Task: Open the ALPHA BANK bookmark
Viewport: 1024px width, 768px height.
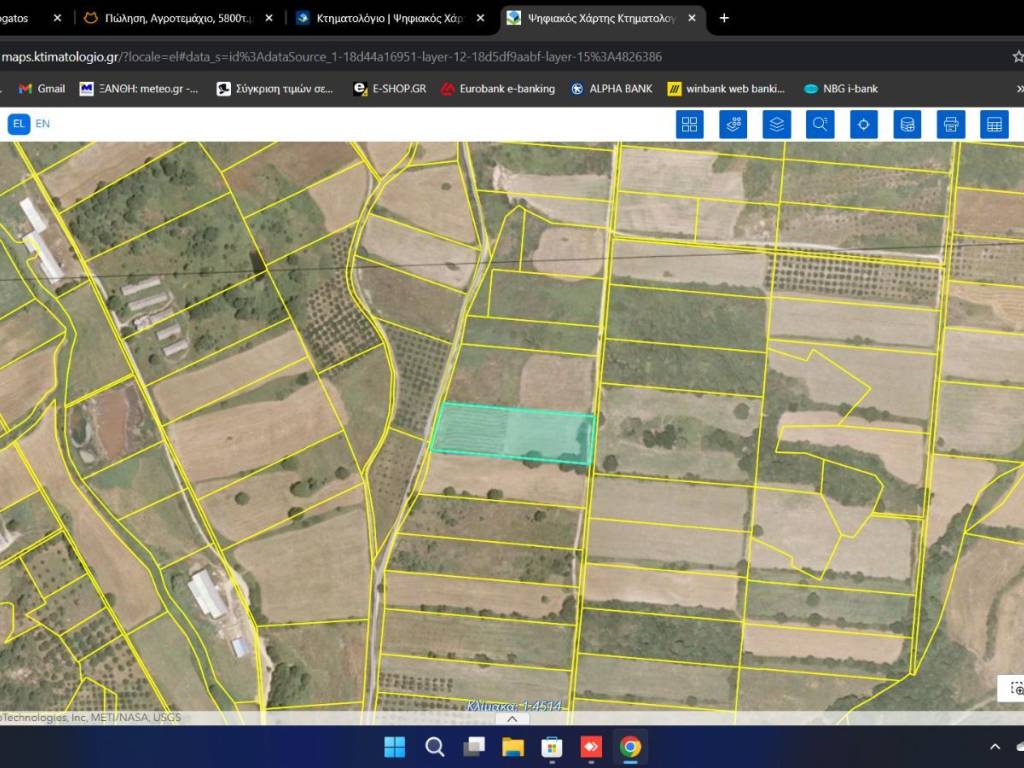Action: point(611,88)
